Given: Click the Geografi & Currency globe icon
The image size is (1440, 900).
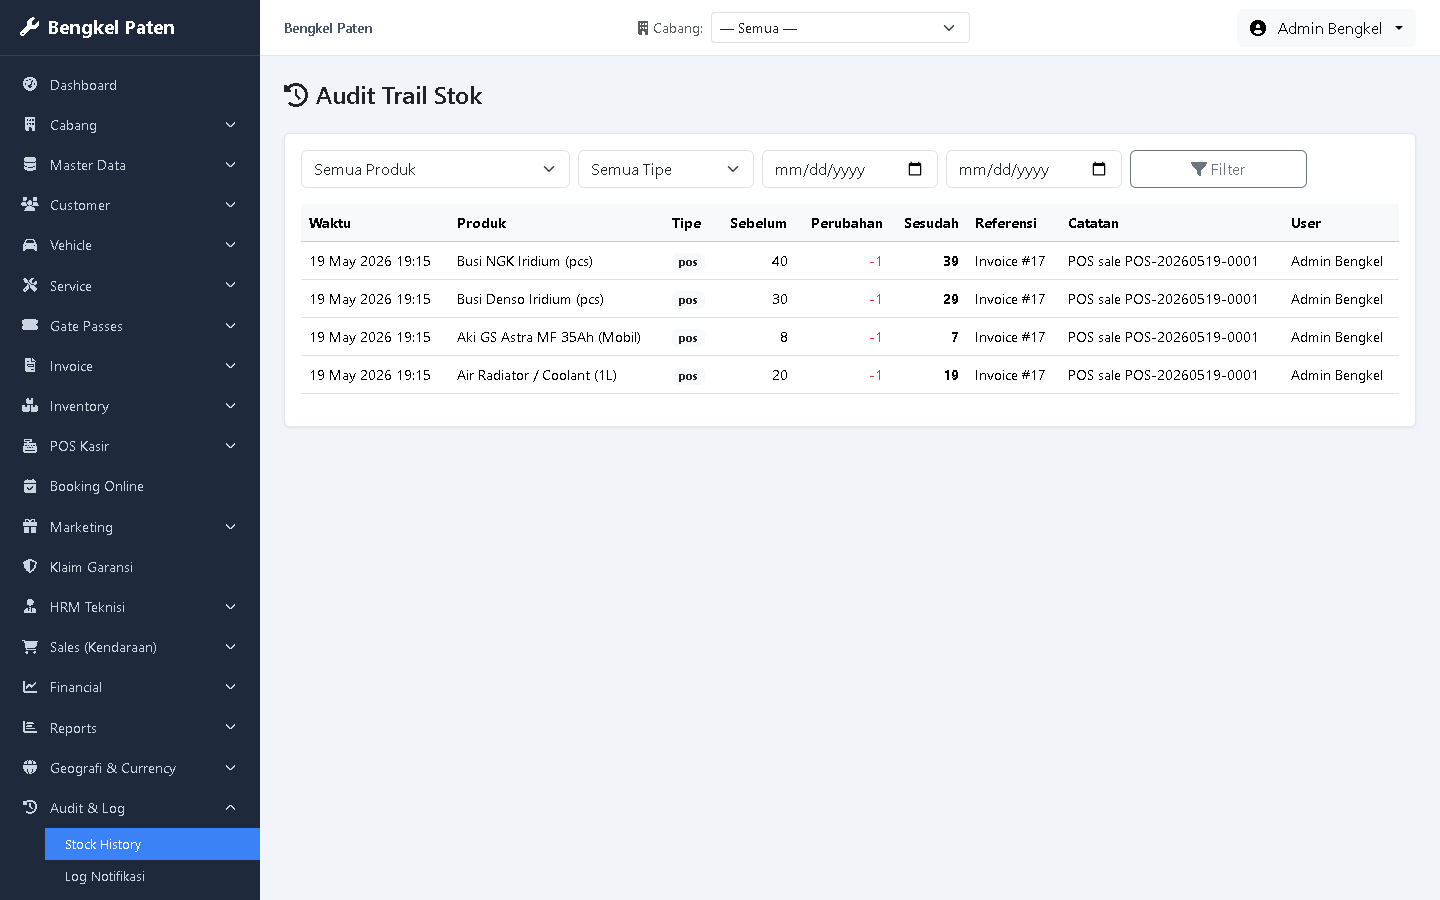Looking at the screenshot, I should click(30, 767).
